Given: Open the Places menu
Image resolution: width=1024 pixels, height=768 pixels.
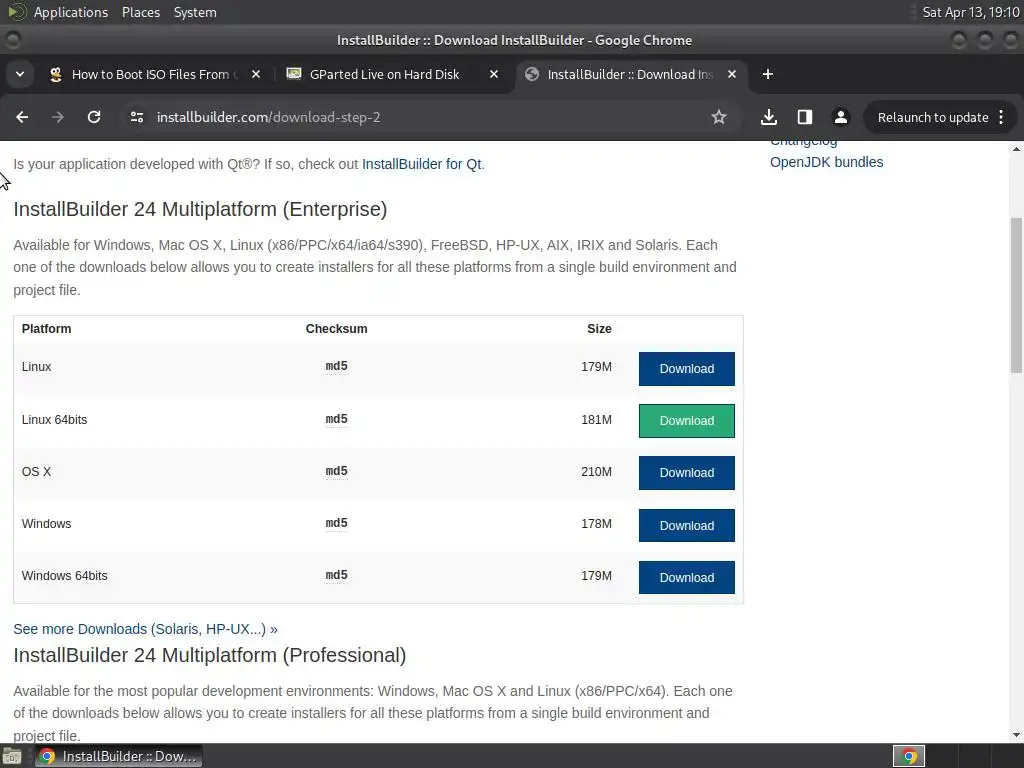Looking at the screenshot, I should 141,12.
